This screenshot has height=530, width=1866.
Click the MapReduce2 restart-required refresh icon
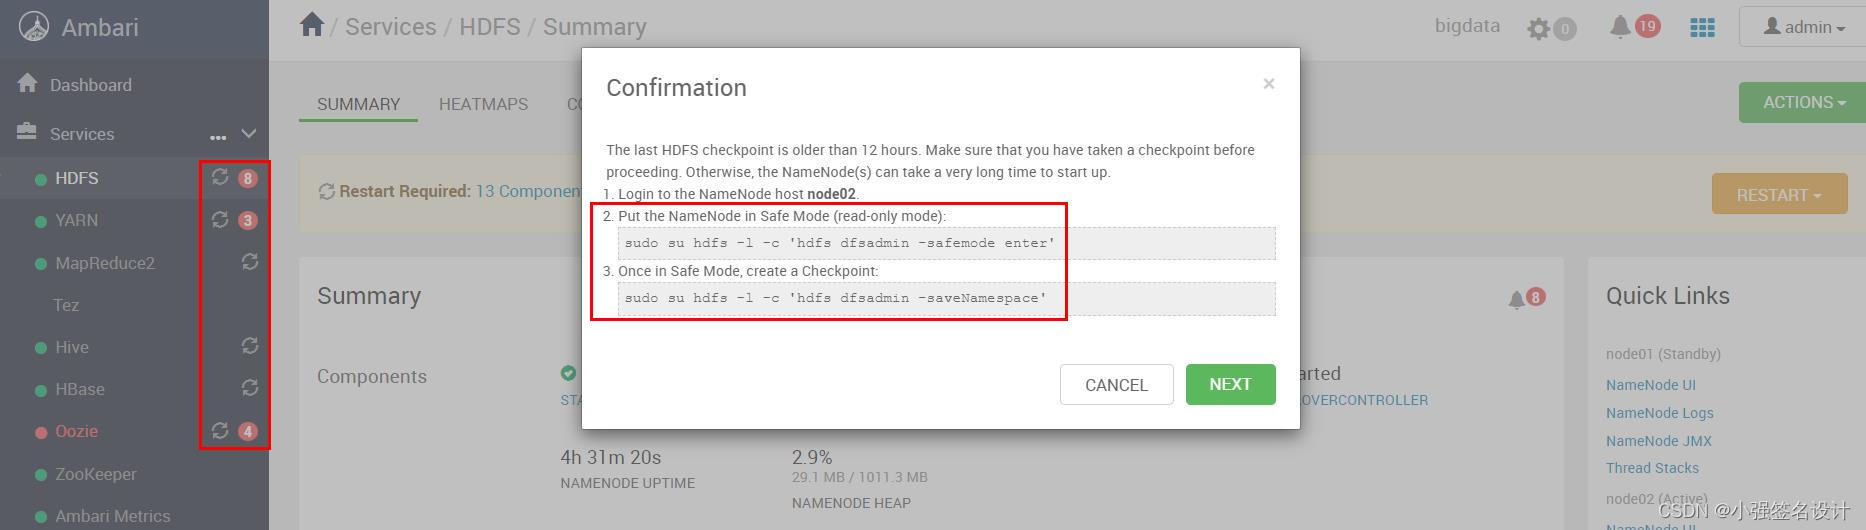[x=250, y=261]
